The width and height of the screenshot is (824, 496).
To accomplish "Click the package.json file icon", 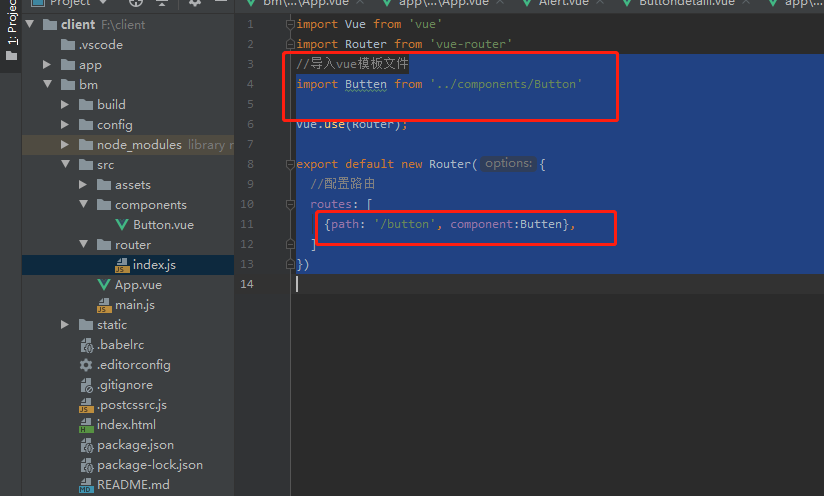I will (86, 445).
